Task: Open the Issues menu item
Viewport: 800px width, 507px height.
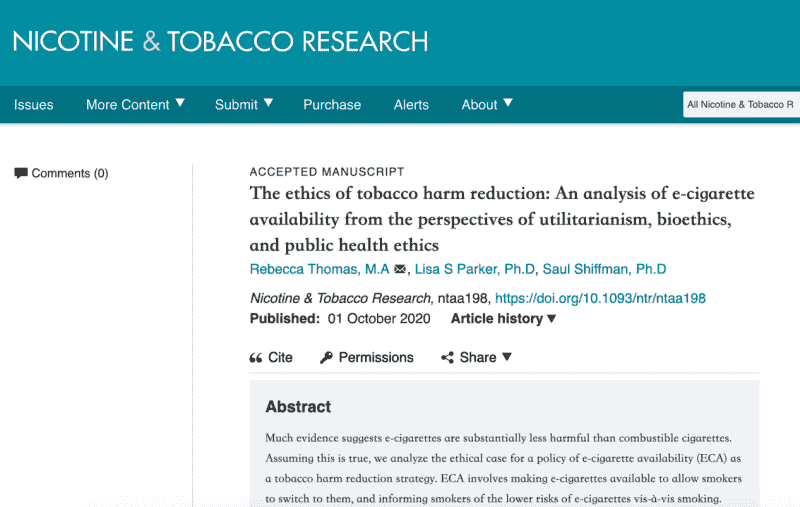Action: (34, 105)
